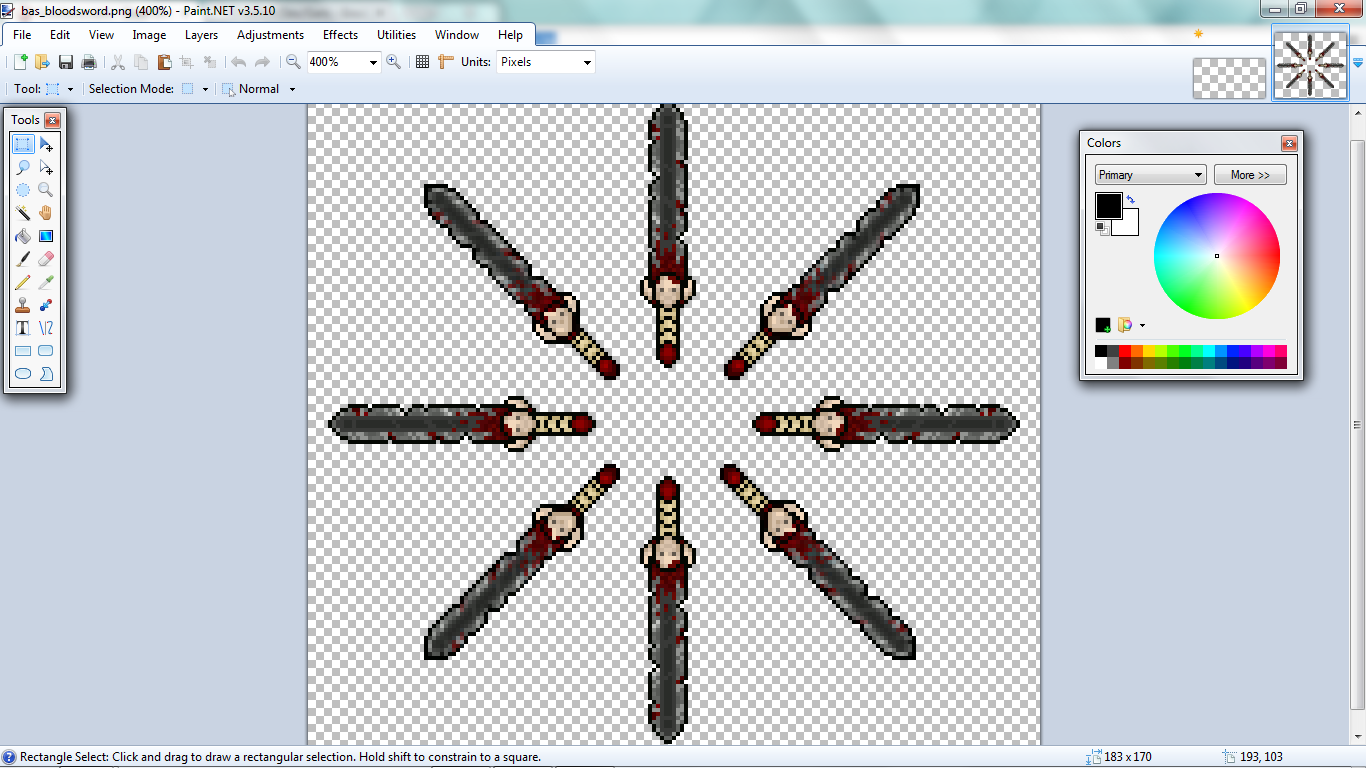Swap primary and secondary colors
Image resolution: width=1366 pixels, height=768 pixels.
click(1130, 200)
